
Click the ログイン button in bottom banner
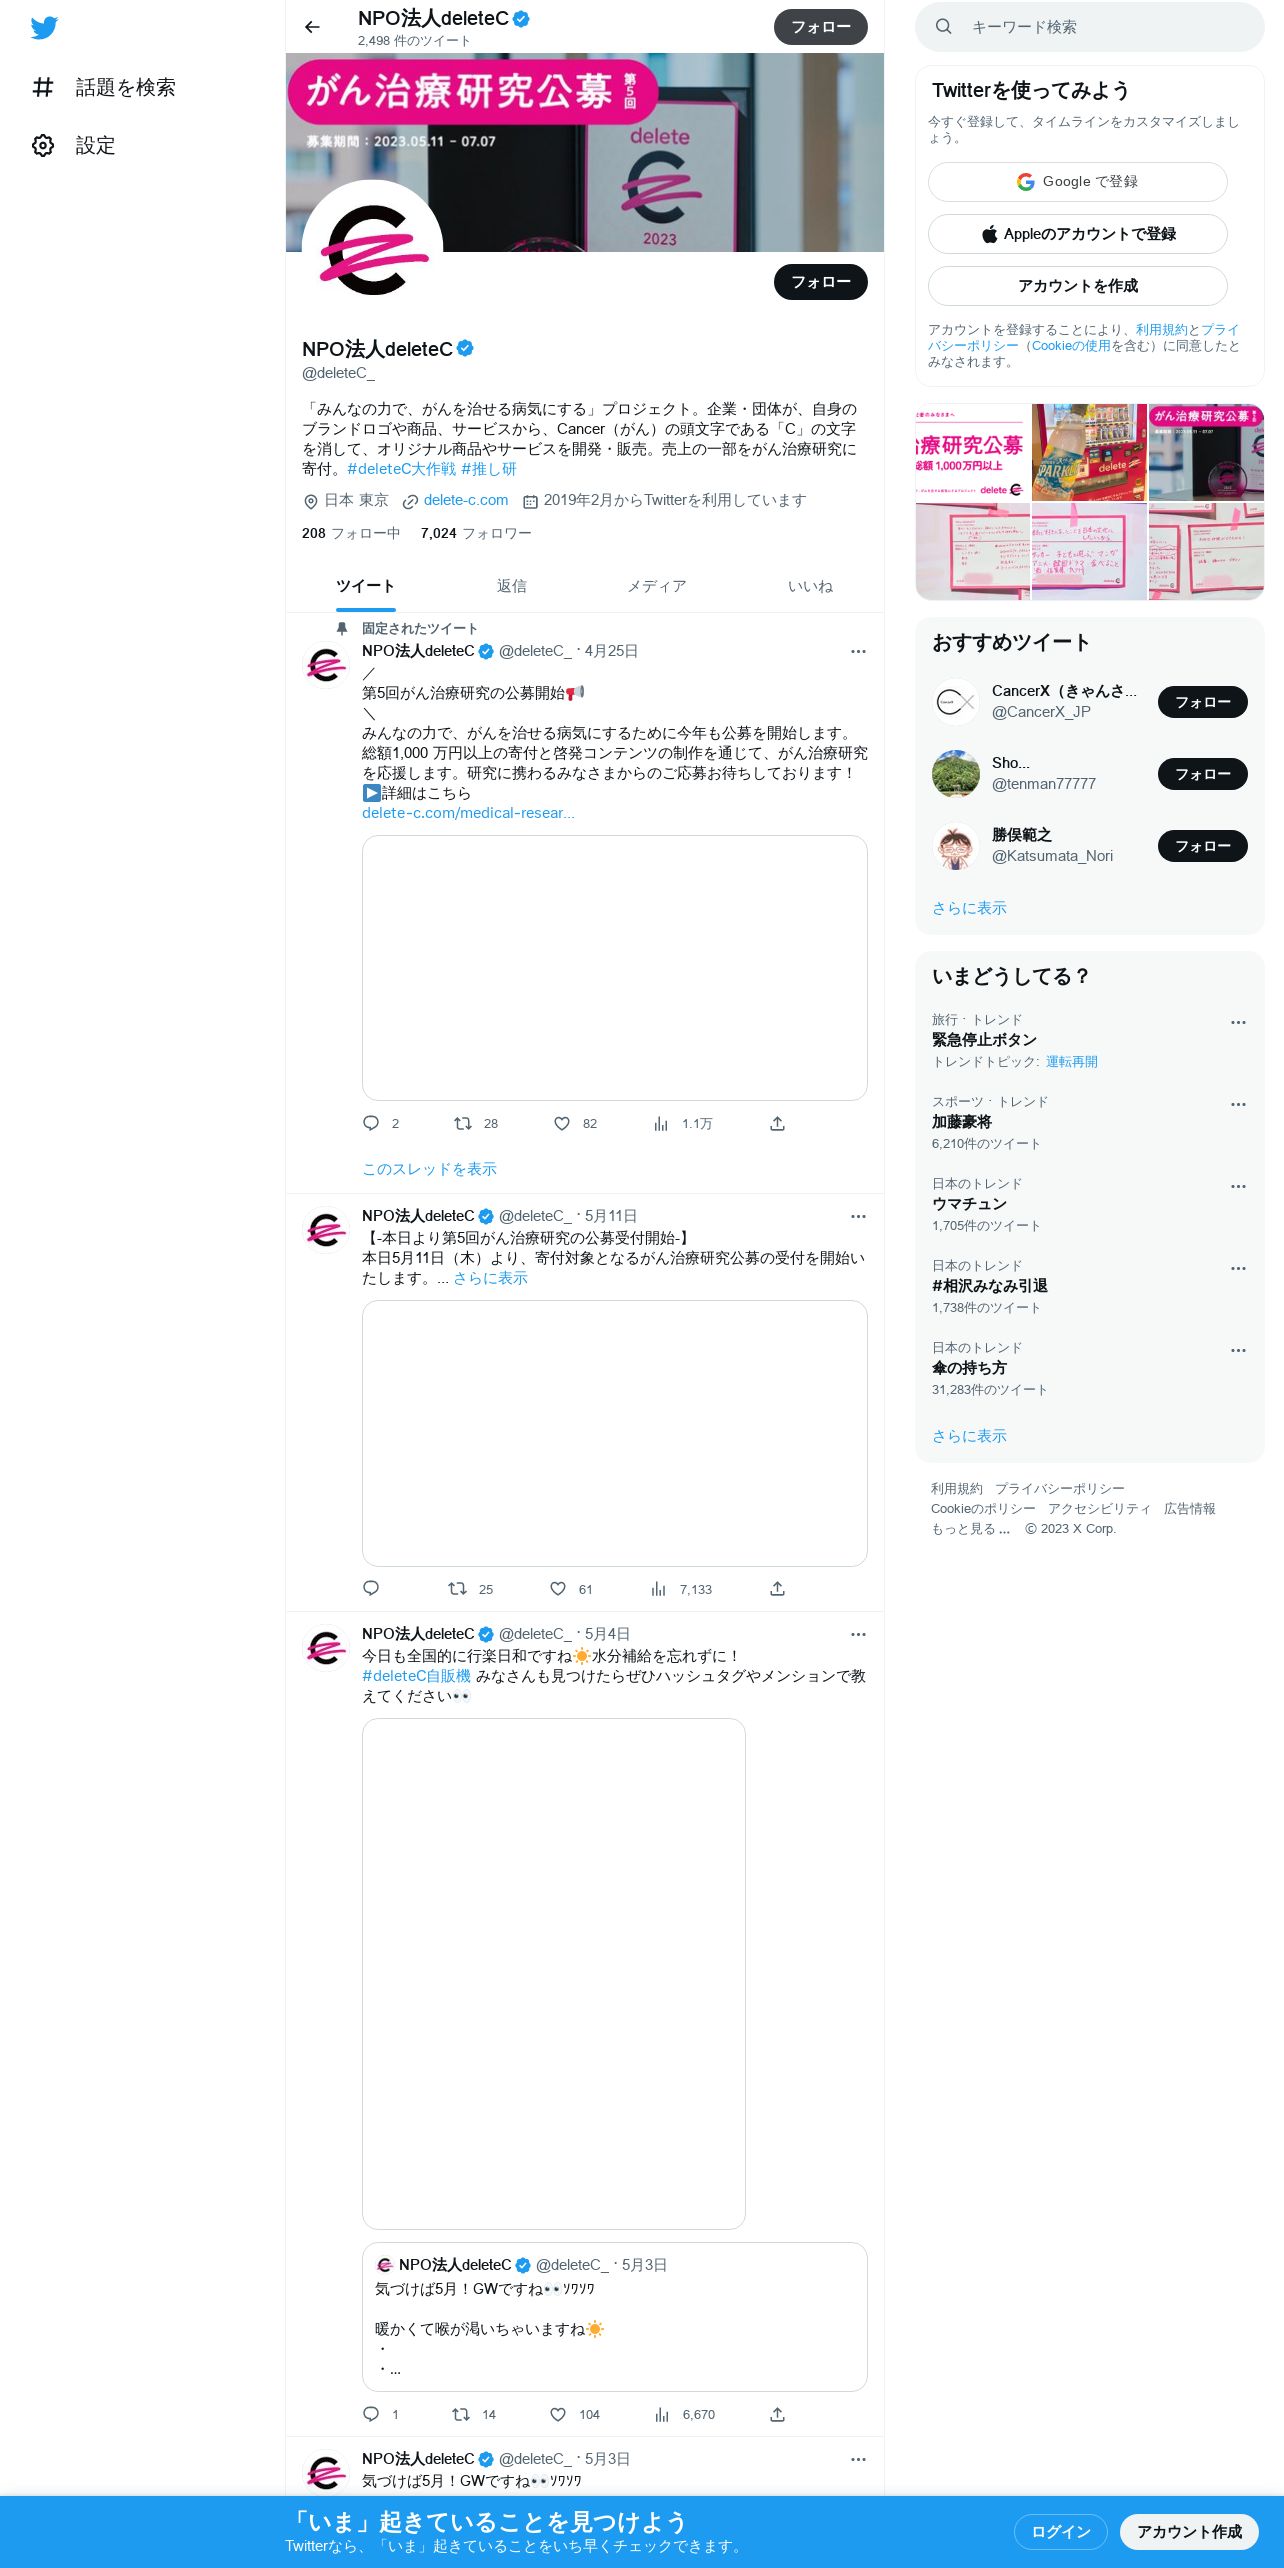pyautogui.click(x=1060, y=2532)
